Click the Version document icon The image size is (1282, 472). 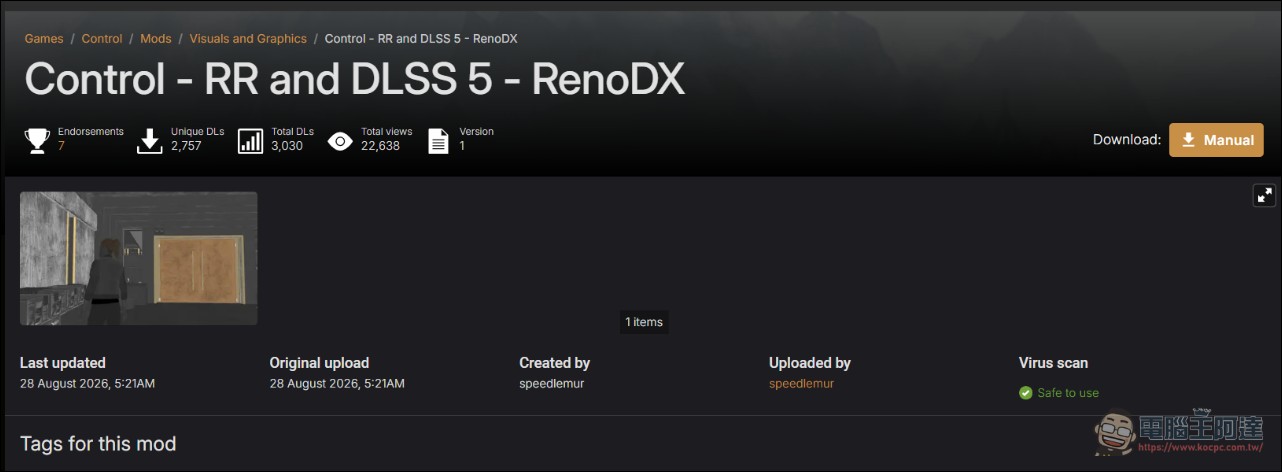(x=438, y=141)
